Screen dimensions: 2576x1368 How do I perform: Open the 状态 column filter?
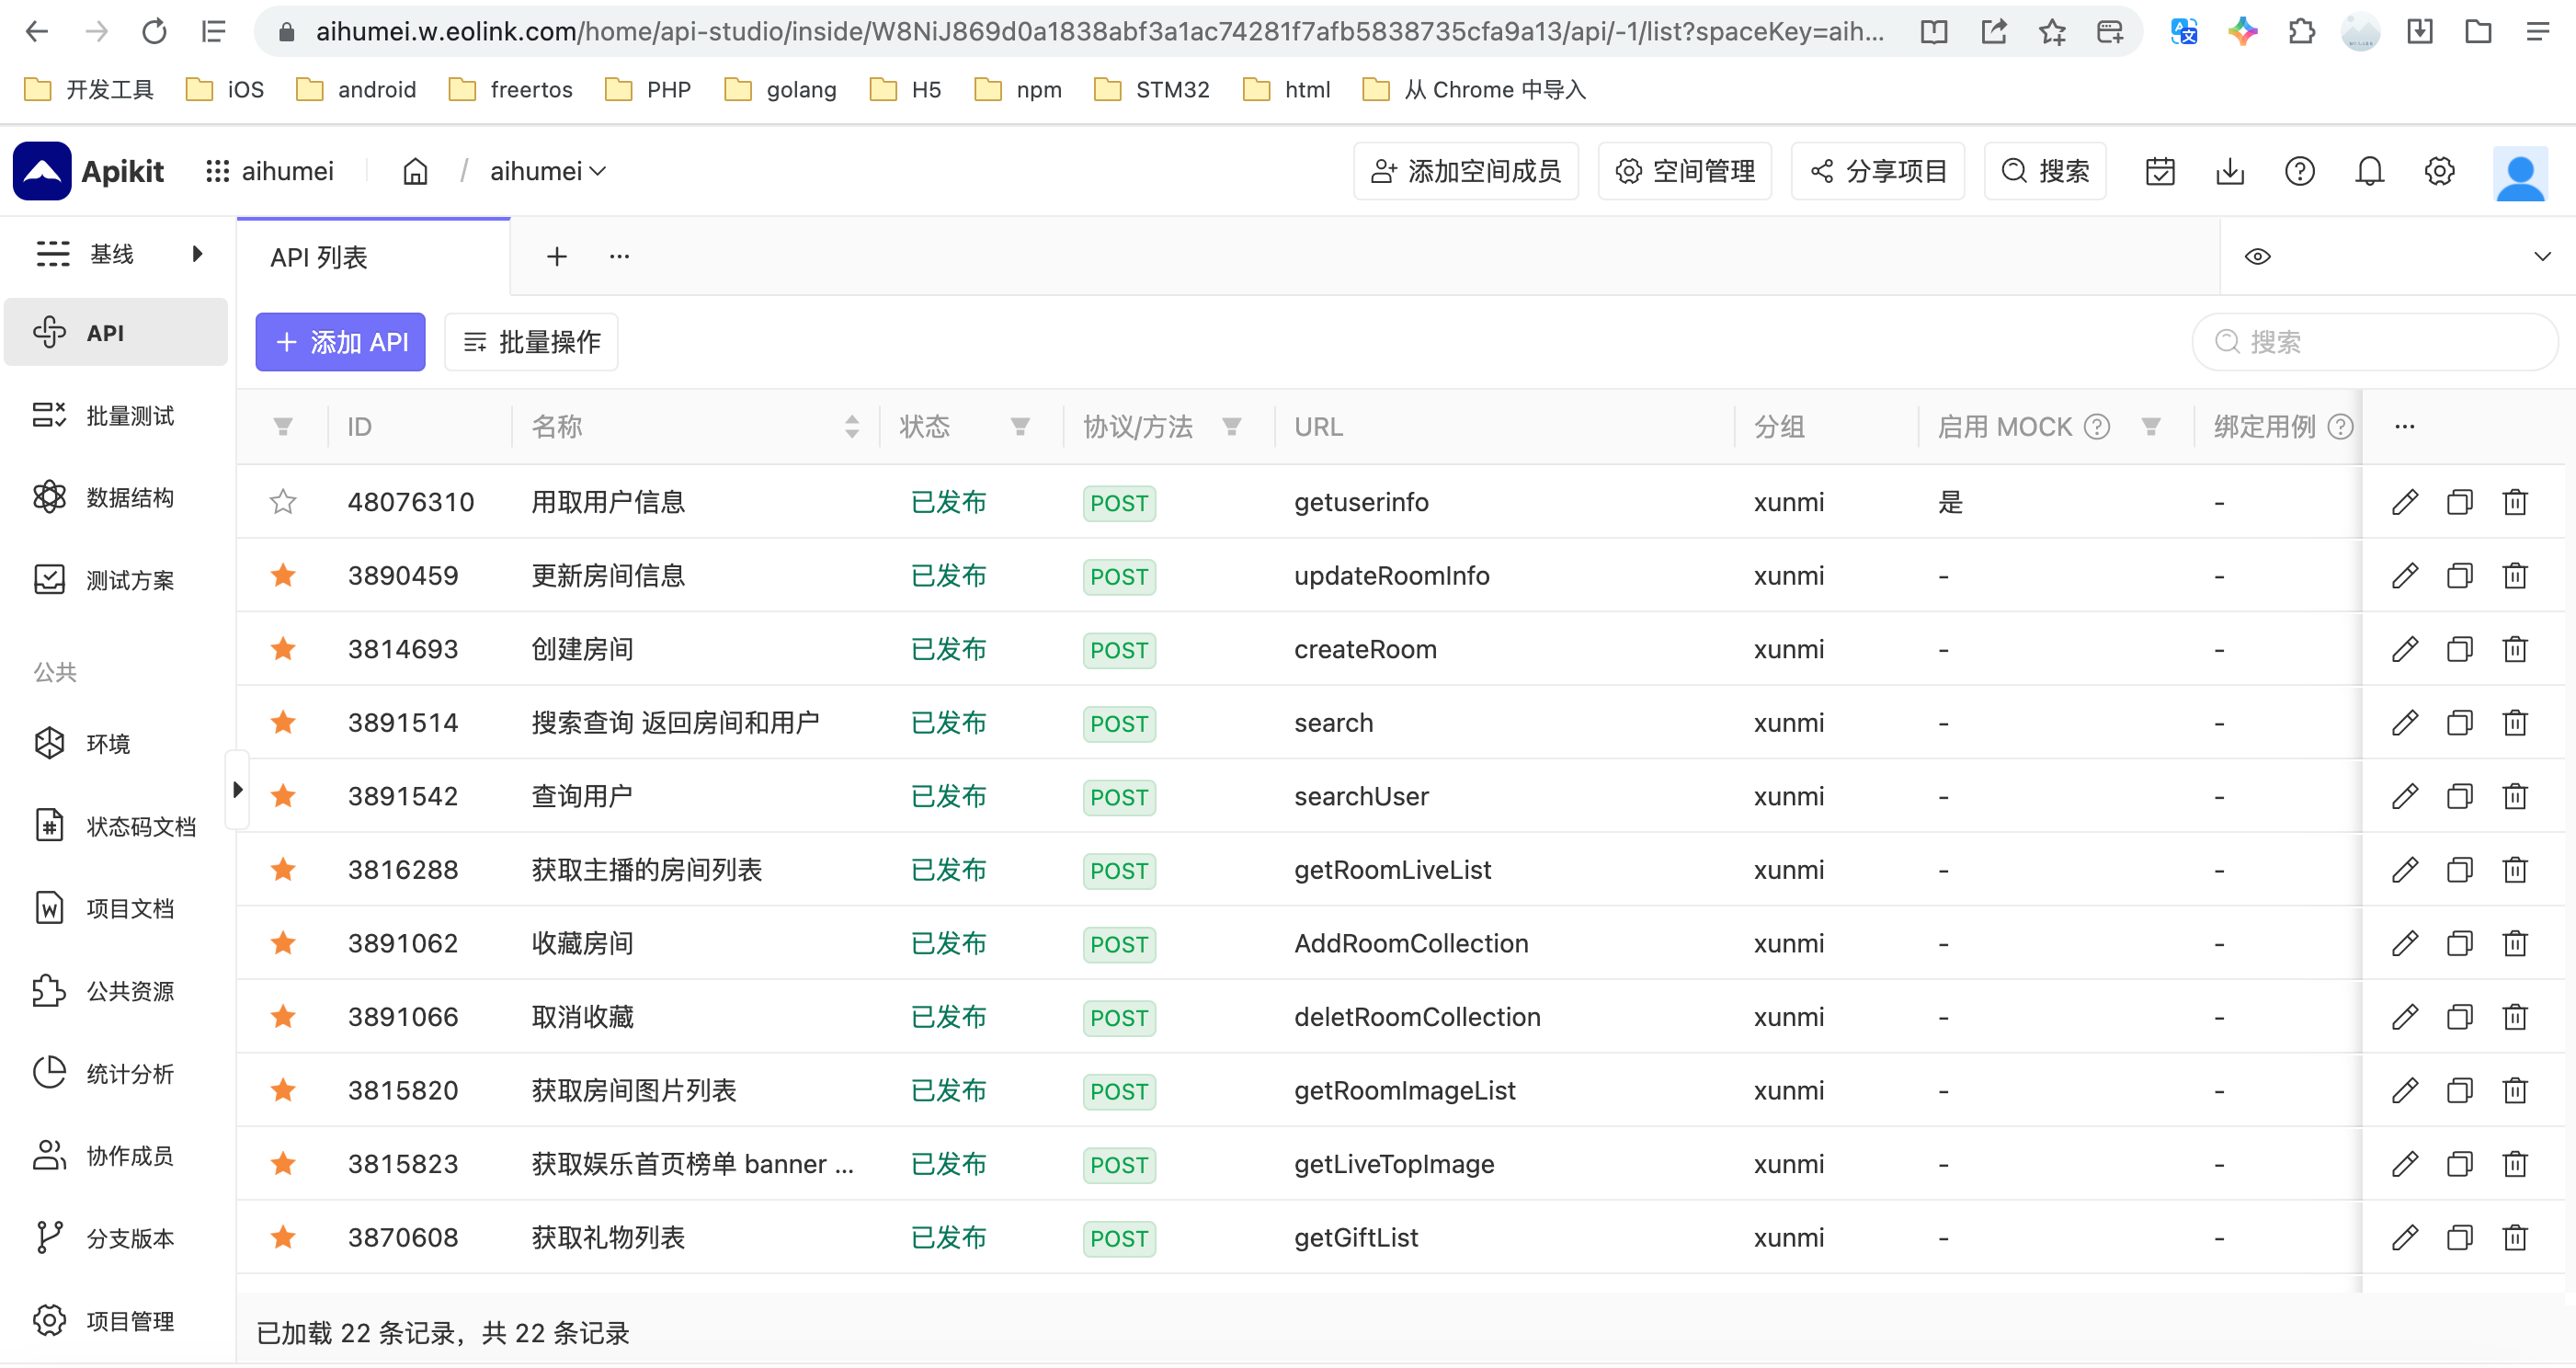click(x=1019, y=428)
